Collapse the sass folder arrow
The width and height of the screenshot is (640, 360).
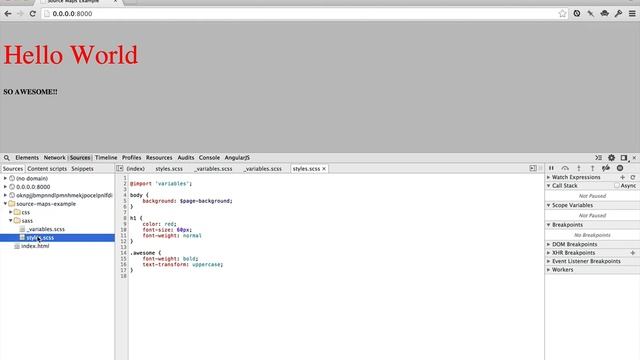[11, 220]
